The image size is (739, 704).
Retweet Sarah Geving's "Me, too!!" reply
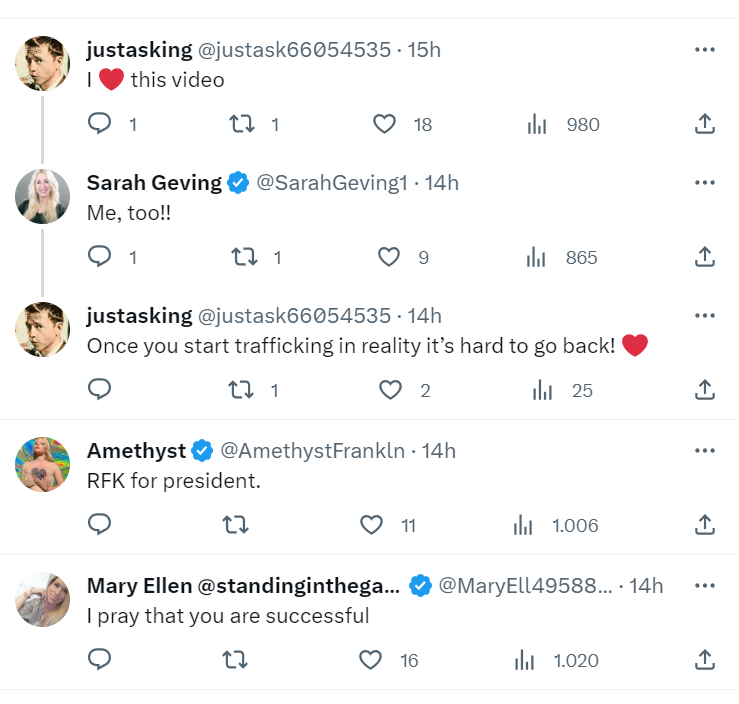pos(242,257)
